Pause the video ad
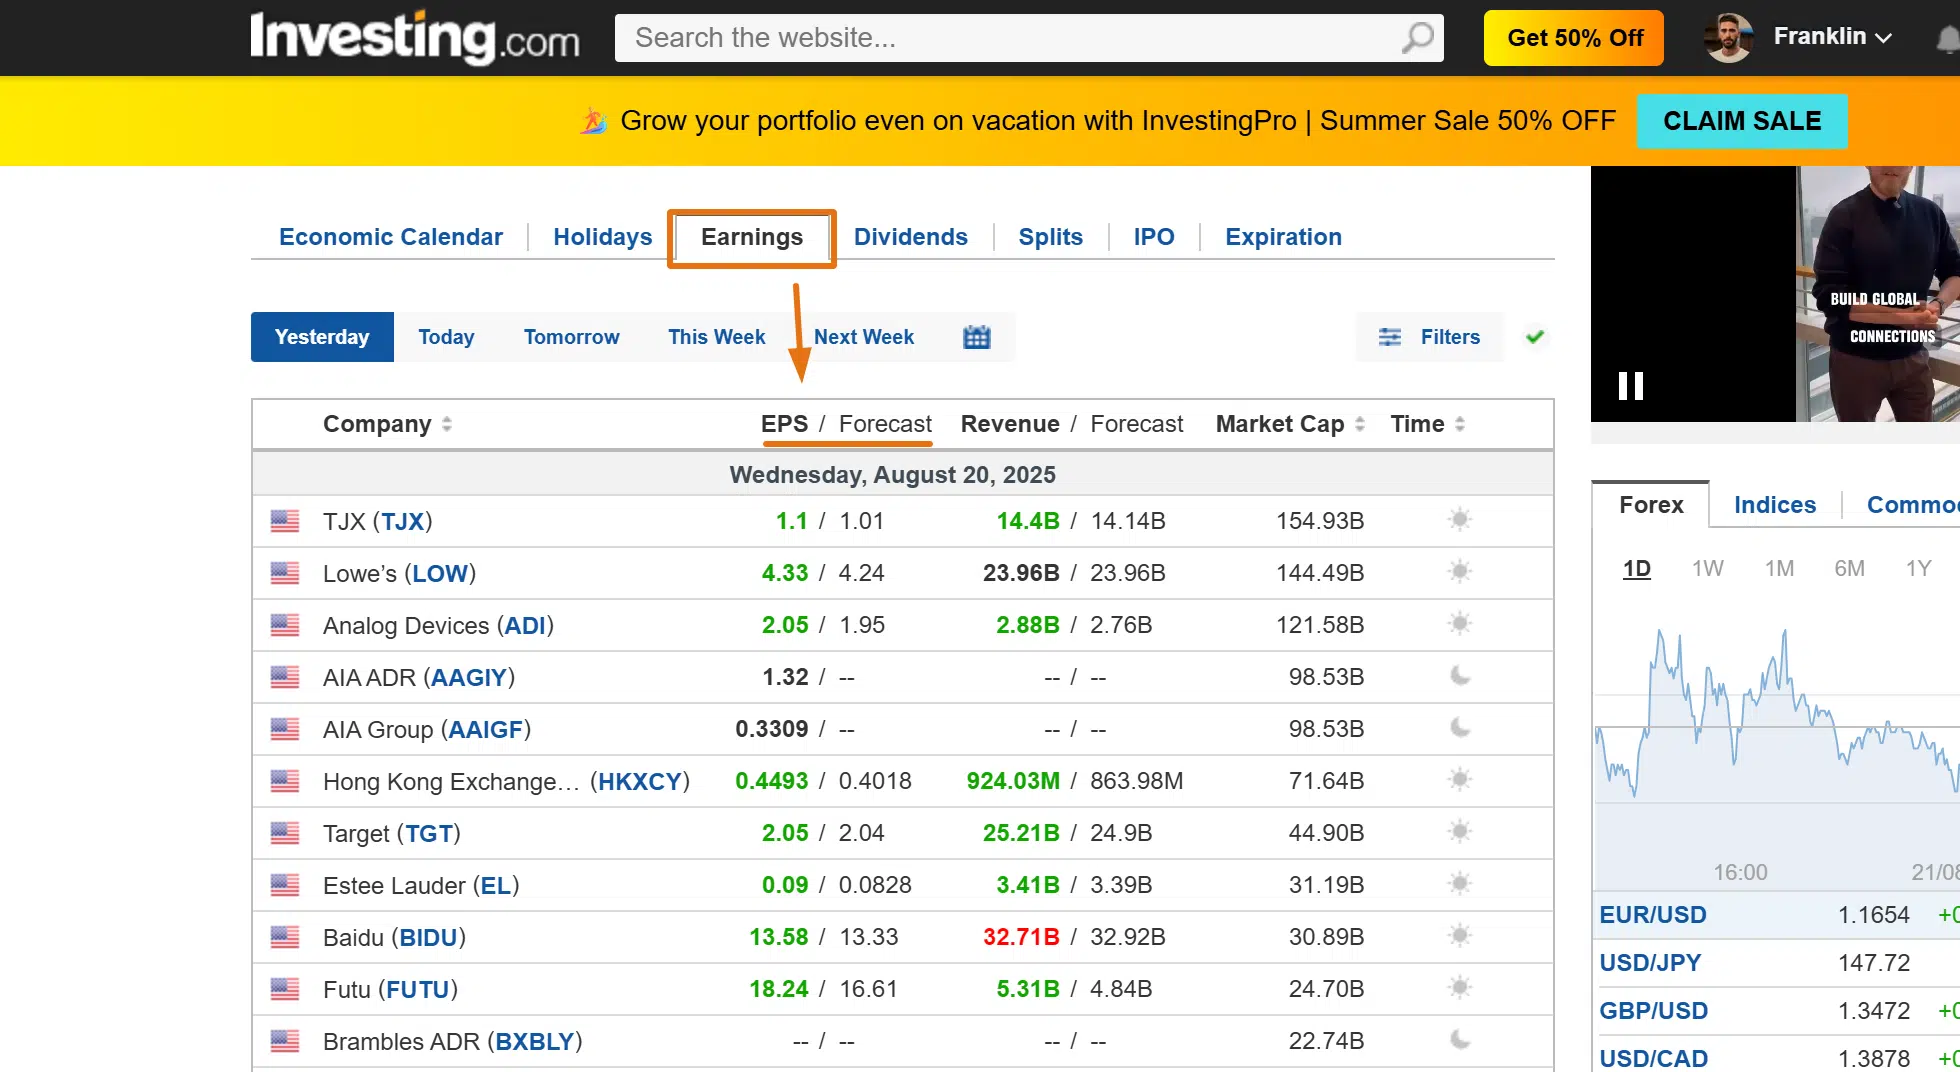Image resolution: width=1960 pixels, height=1072 pixels. coord(1631,386)
